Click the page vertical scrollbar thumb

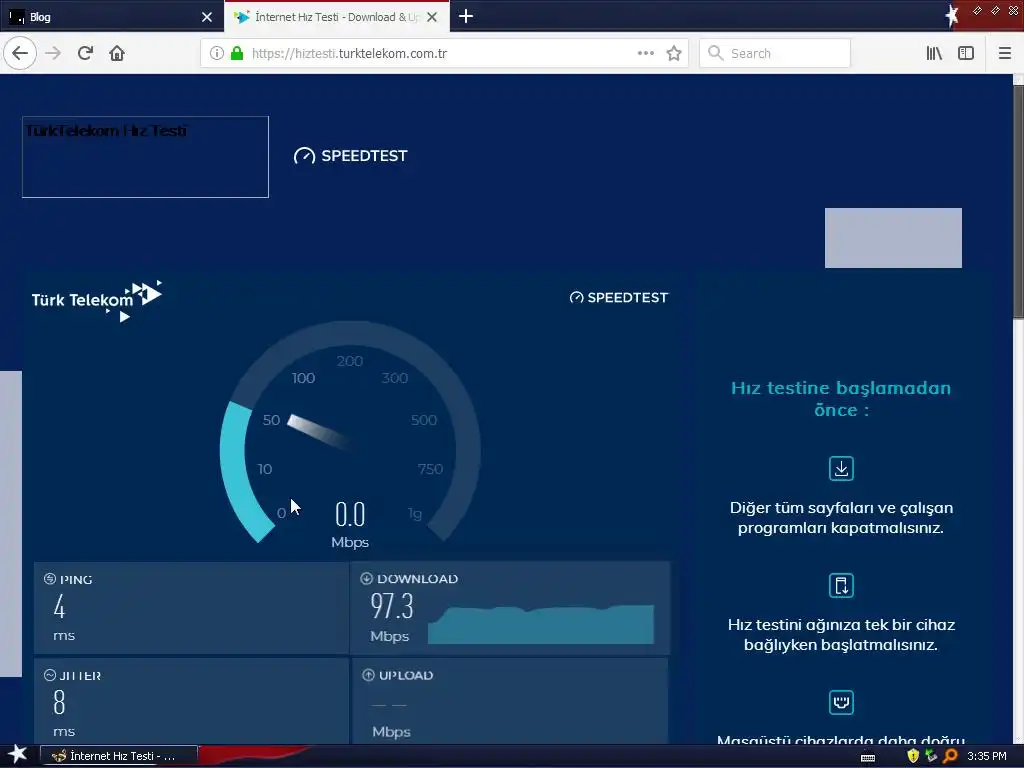pos(1018,202)
